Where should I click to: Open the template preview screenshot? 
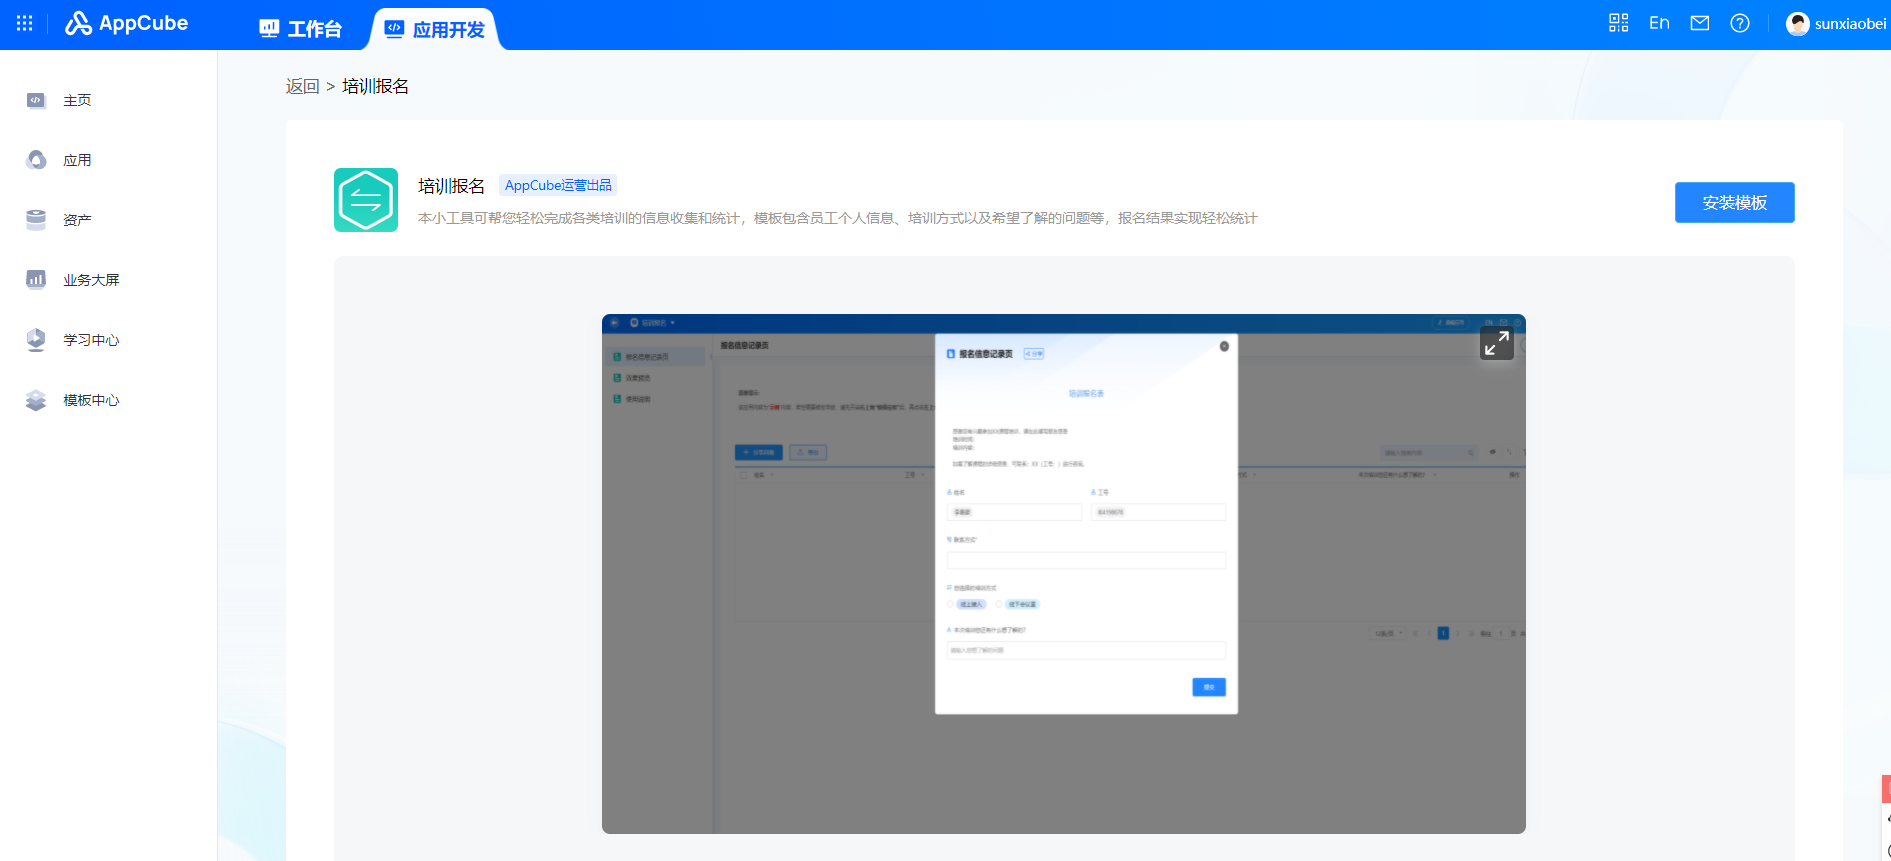[x=1064, y=574]
